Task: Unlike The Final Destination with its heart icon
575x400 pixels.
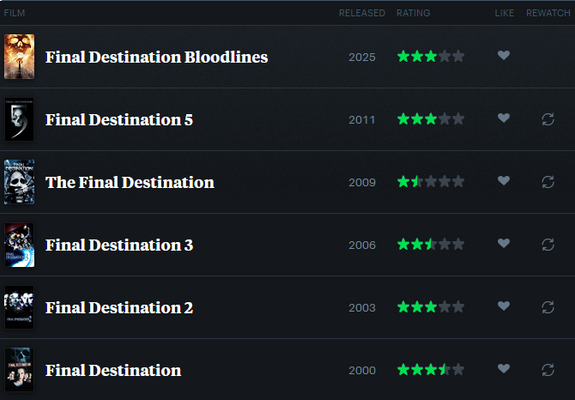Action: click(503, 181)
